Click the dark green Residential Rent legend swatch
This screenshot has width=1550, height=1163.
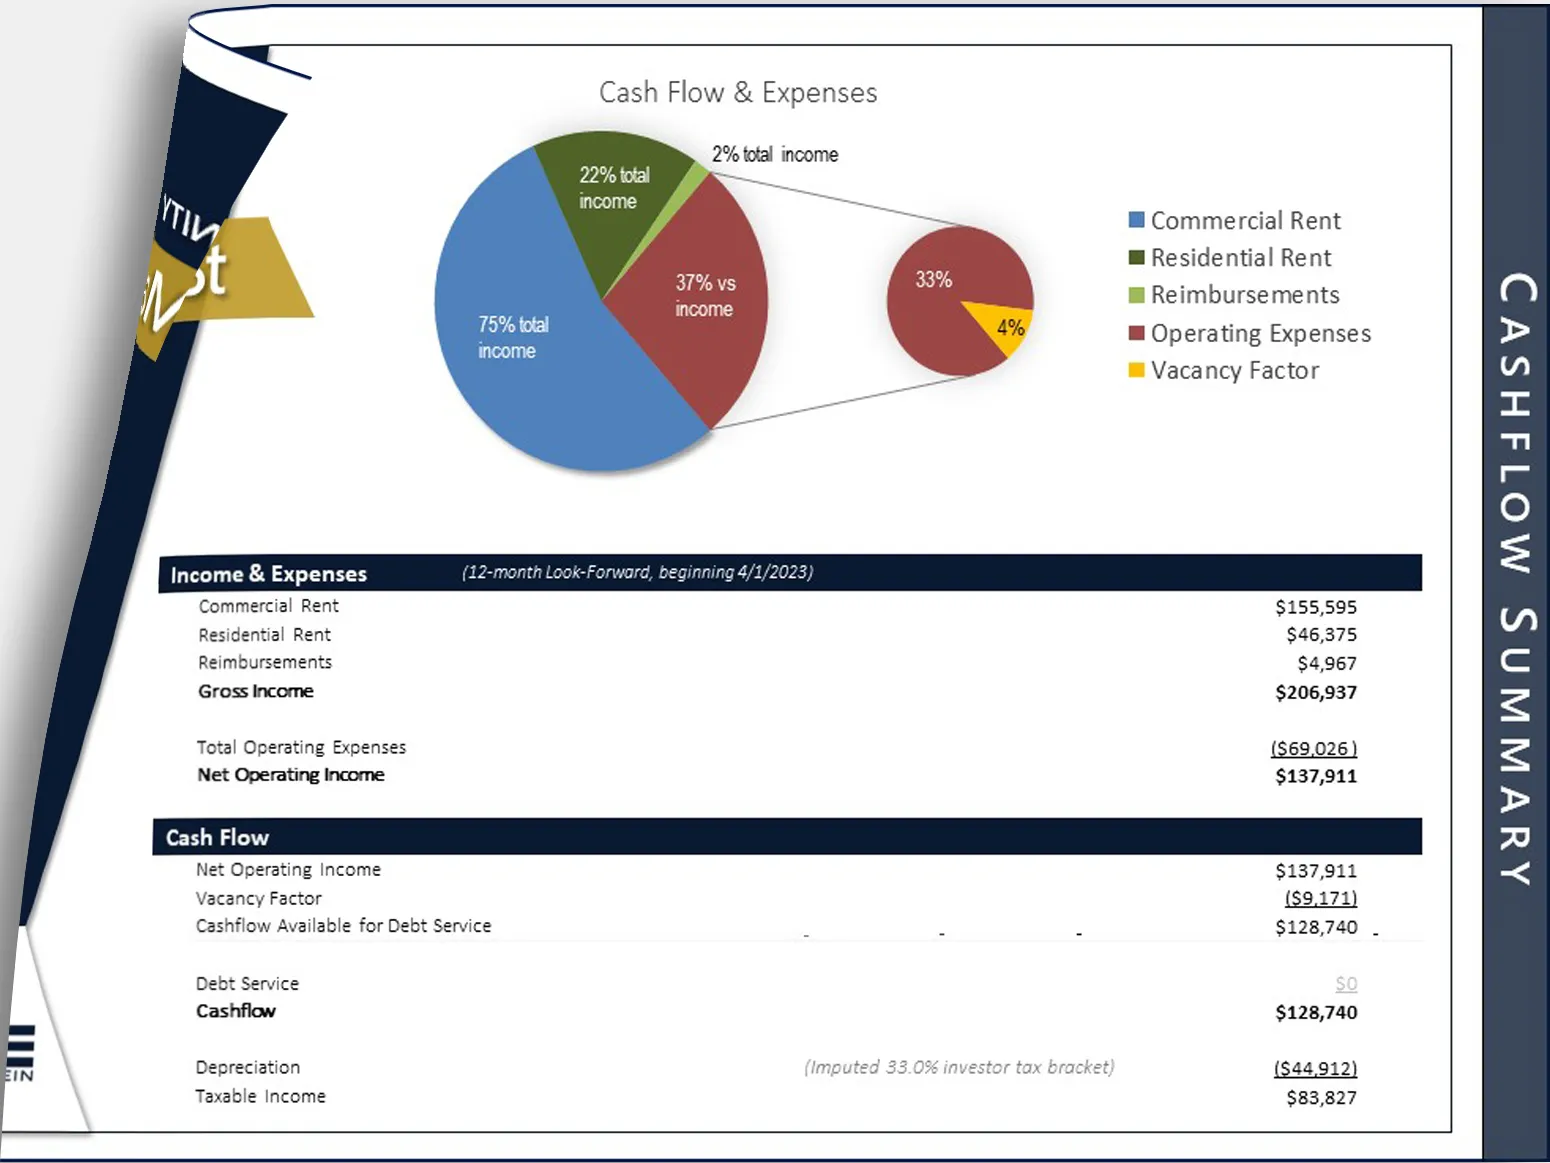click(1136, 258)
